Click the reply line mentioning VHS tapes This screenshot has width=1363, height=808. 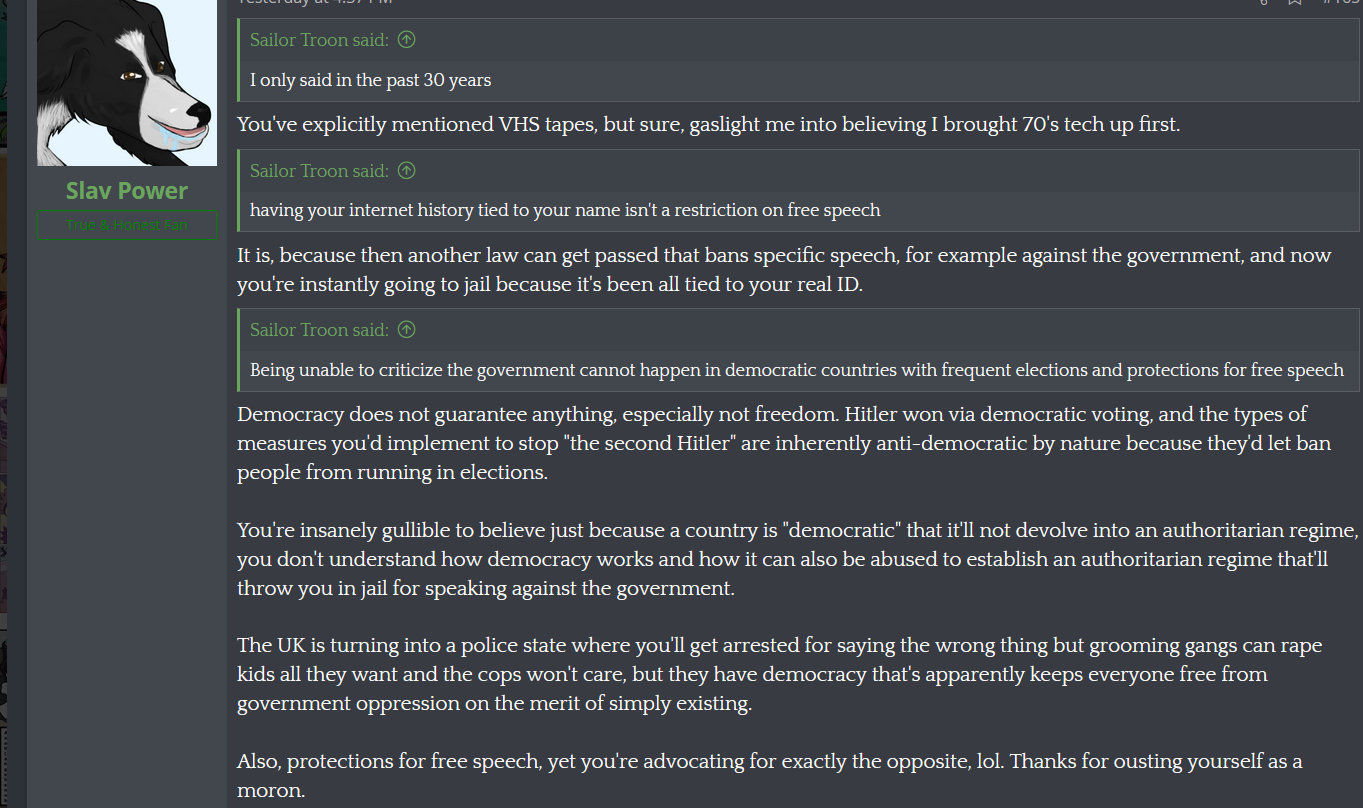coord(708,125)
